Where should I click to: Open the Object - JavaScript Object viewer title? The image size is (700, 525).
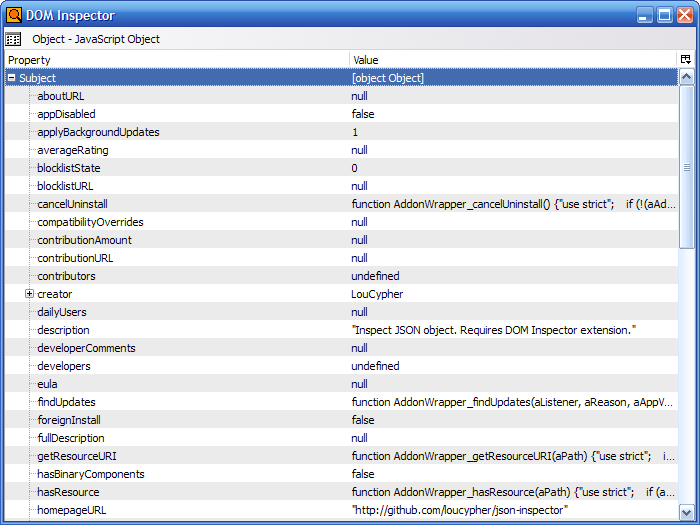pos(96,39)
